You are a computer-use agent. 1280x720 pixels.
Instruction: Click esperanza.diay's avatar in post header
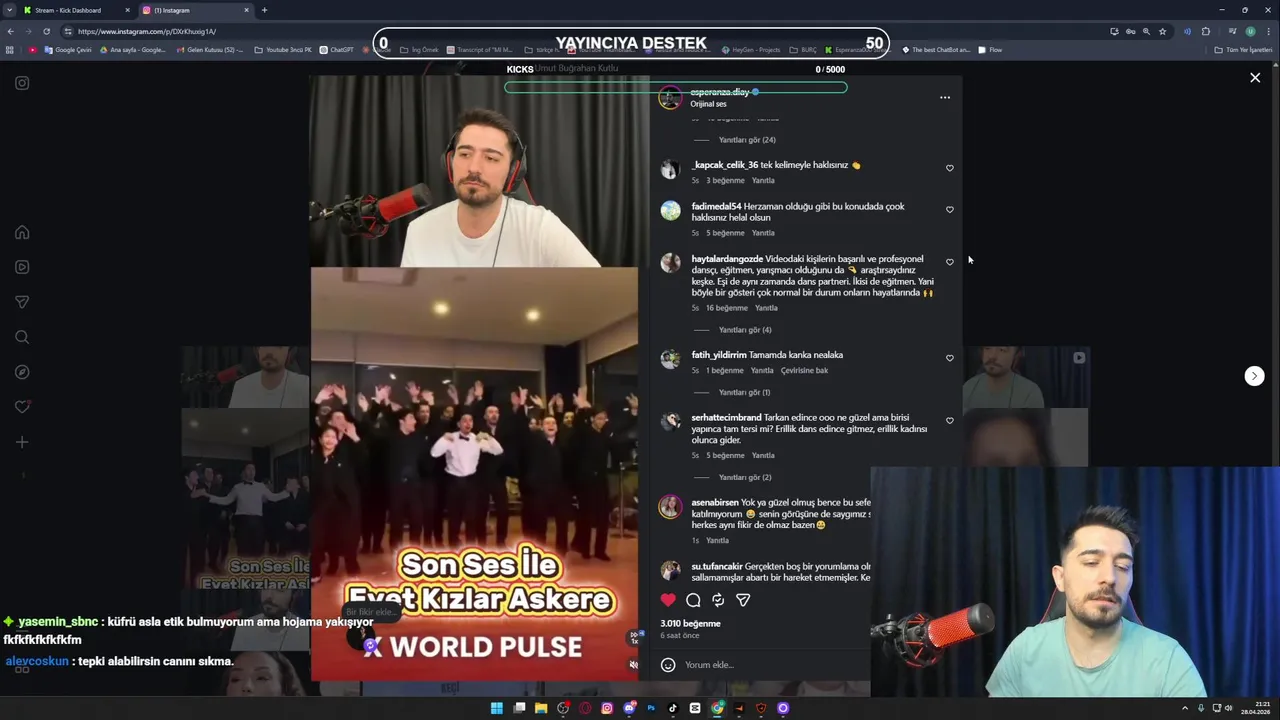click(x=670, y=98)
